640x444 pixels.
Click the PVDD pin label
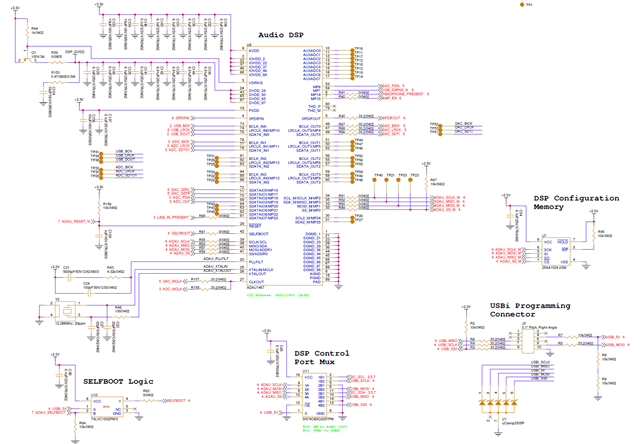[x=254, y=110]
